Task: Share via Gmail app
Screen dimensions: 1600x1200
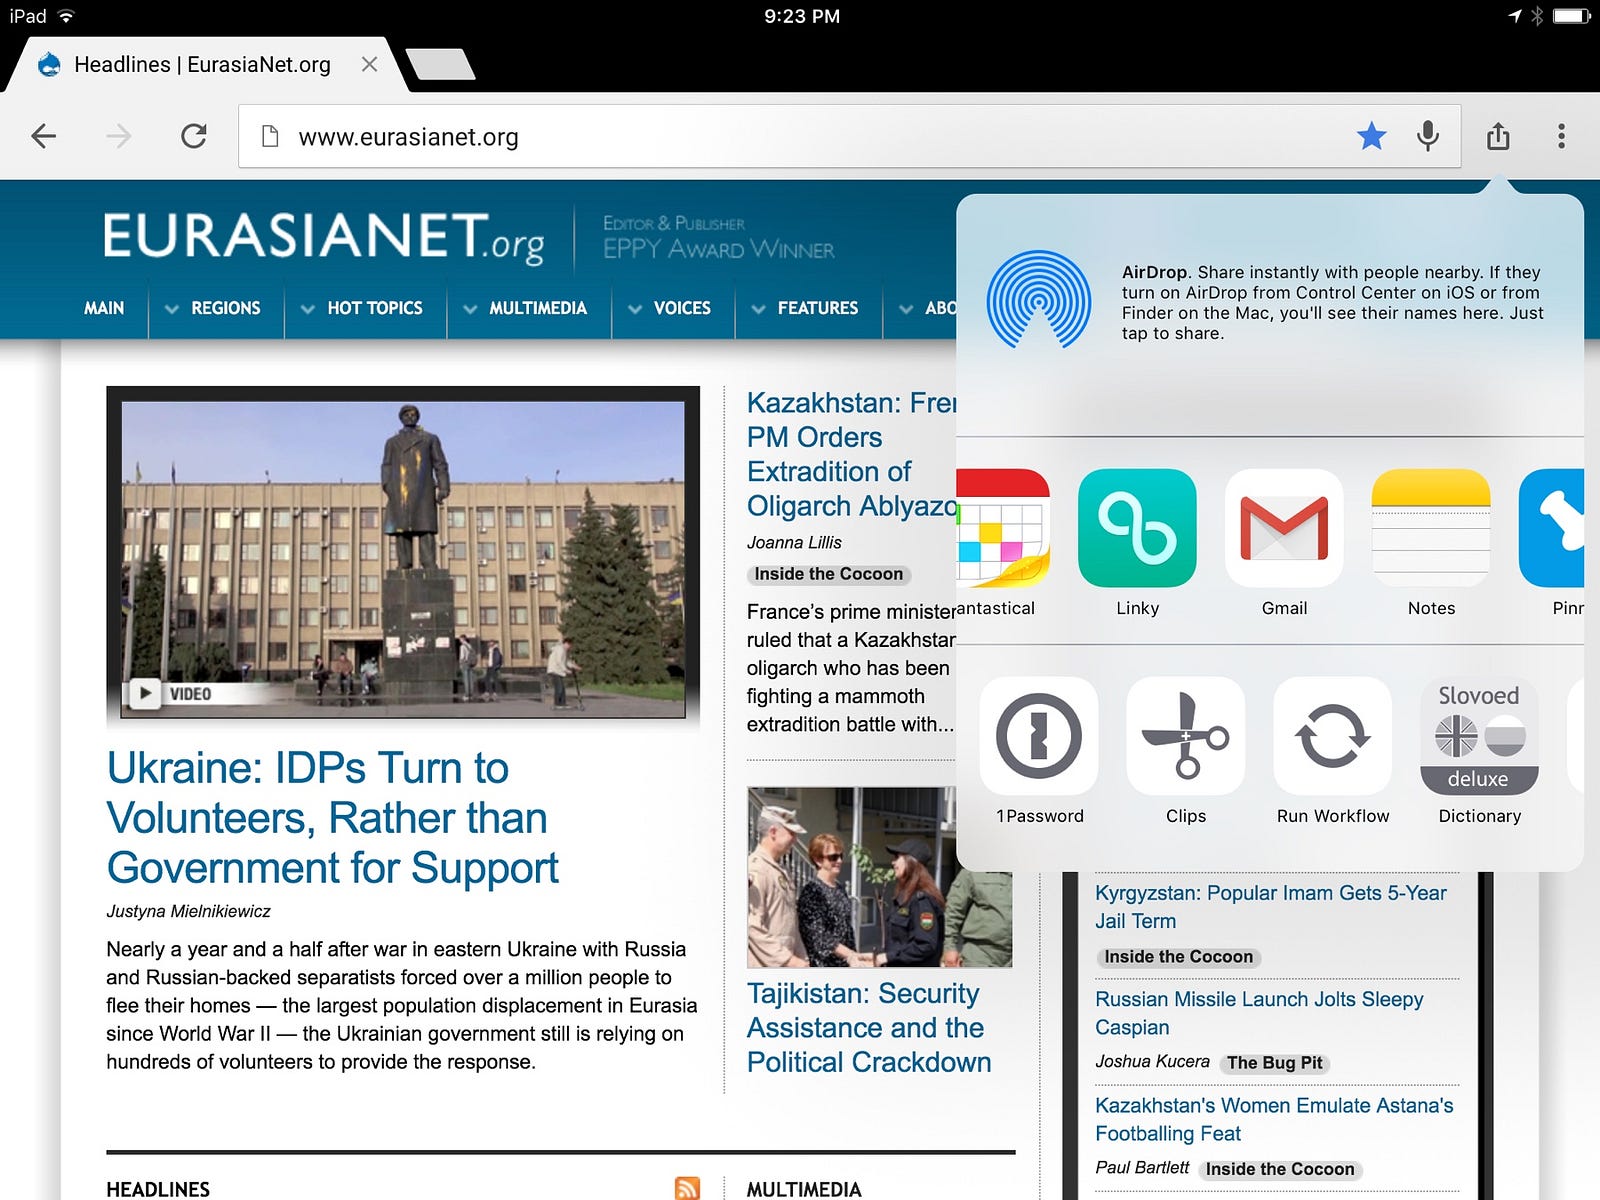Action: click(1284, 527)
